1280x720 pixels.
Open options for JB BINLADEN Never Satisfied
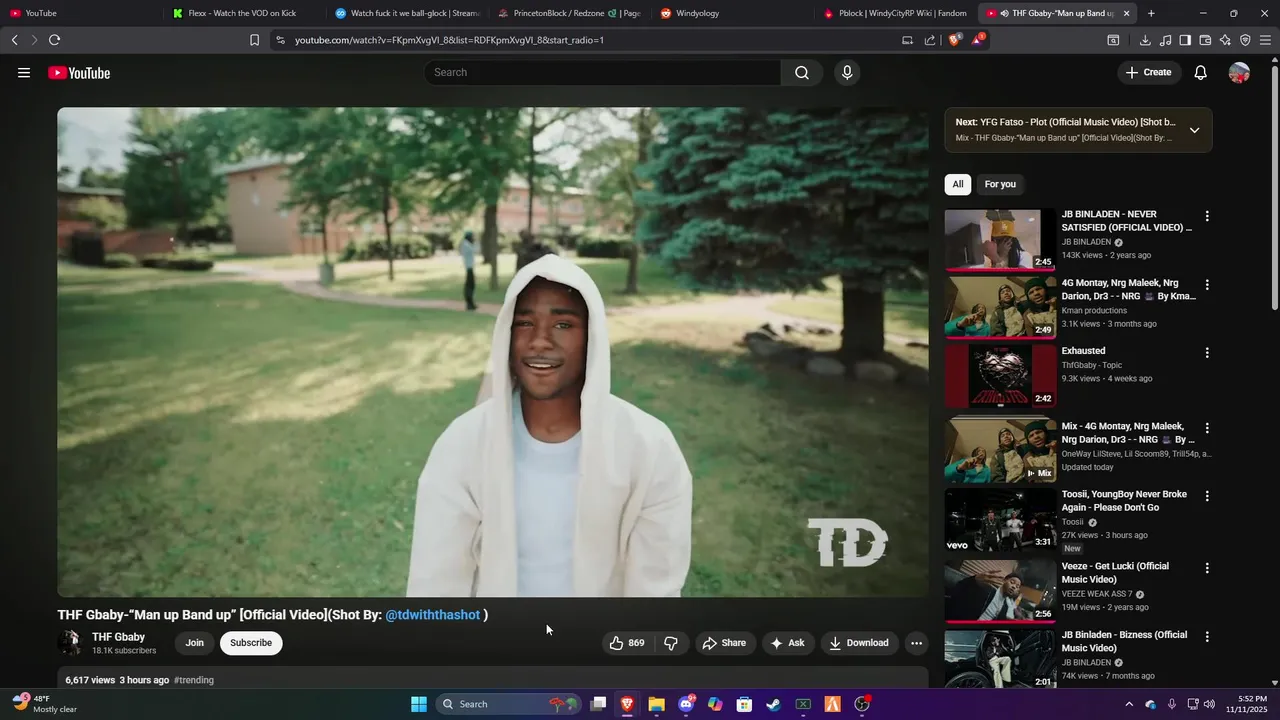tap(1207, 216)
